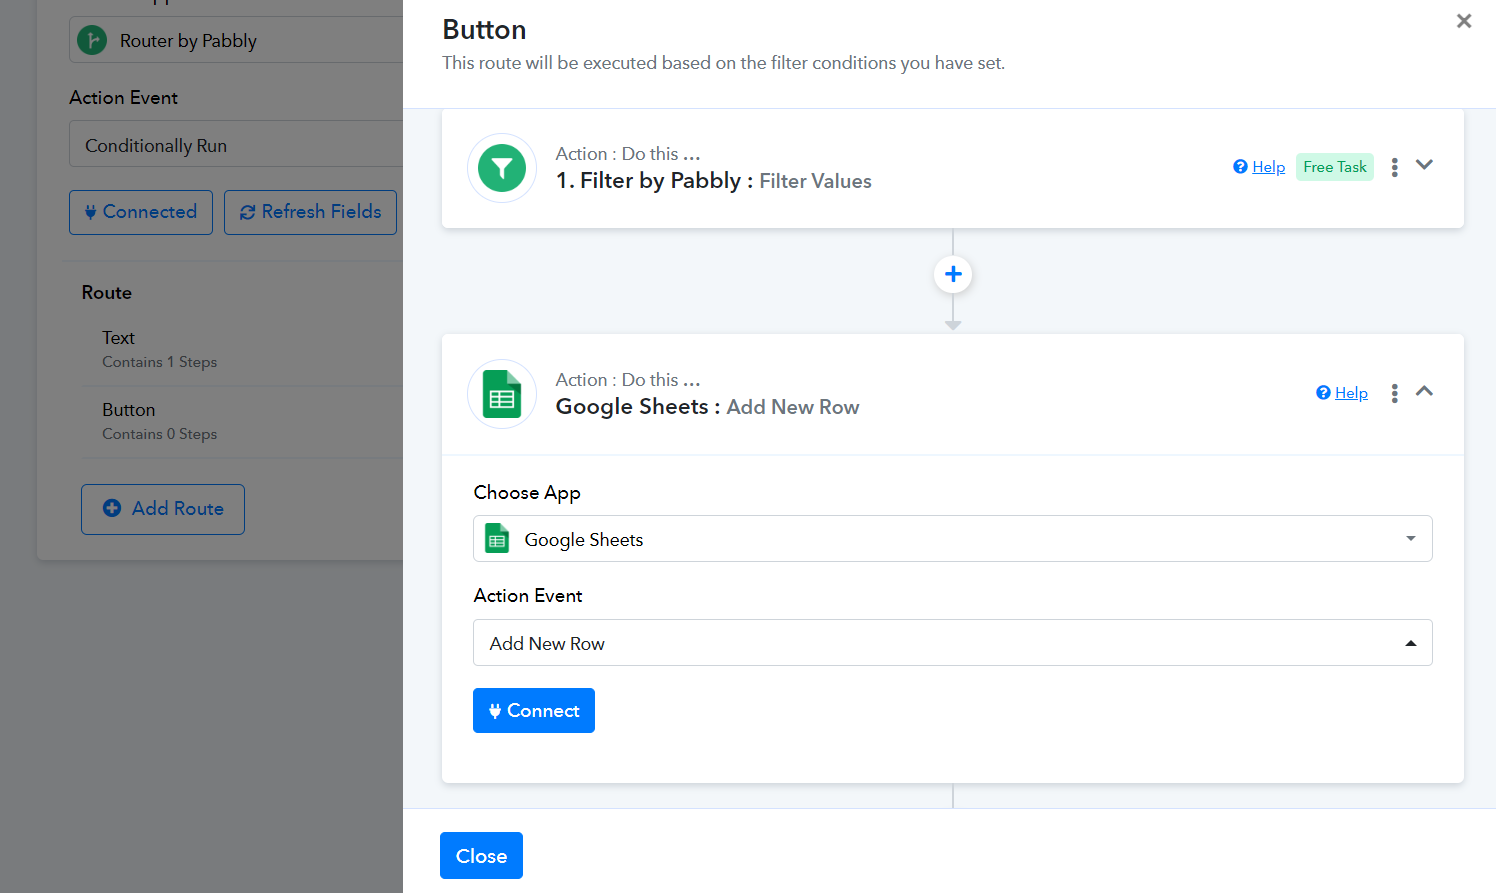The image size is (1496, 893).
Task: Expand the Filter by Pabbly step
Action: coord(1425,165)
